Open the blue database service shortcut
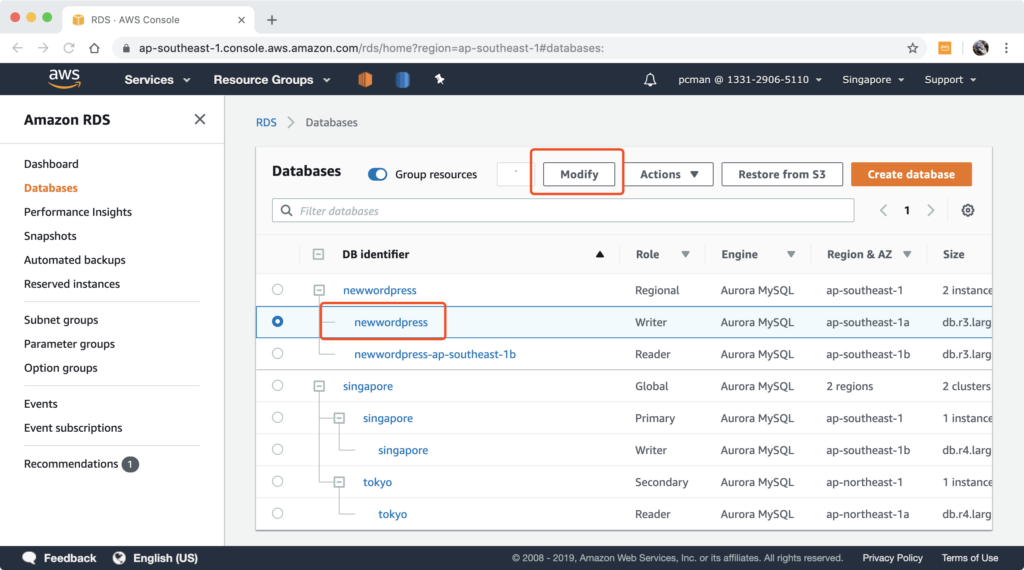This screenshot has width=1024, height=570. pos(402,80)
